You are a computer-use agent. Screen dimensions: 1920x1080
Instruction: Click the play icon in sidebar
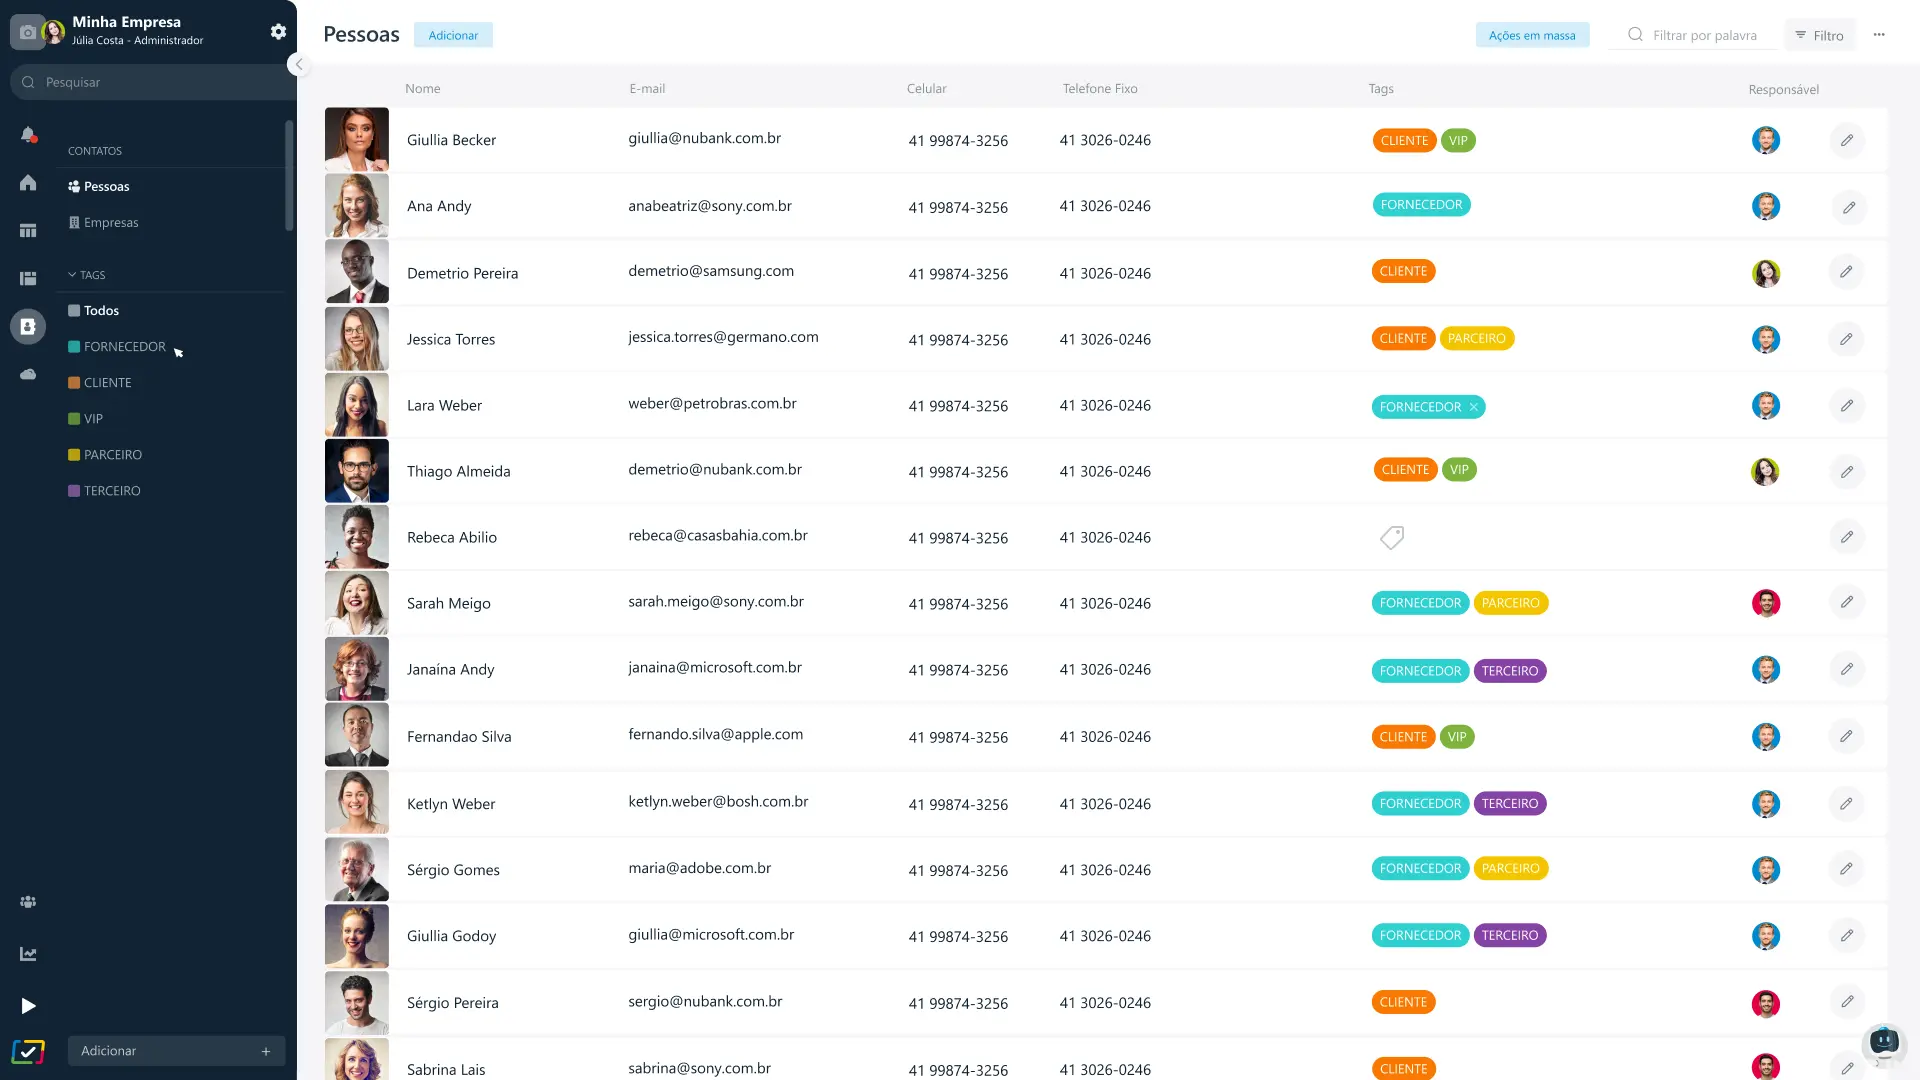(28, 1006)
